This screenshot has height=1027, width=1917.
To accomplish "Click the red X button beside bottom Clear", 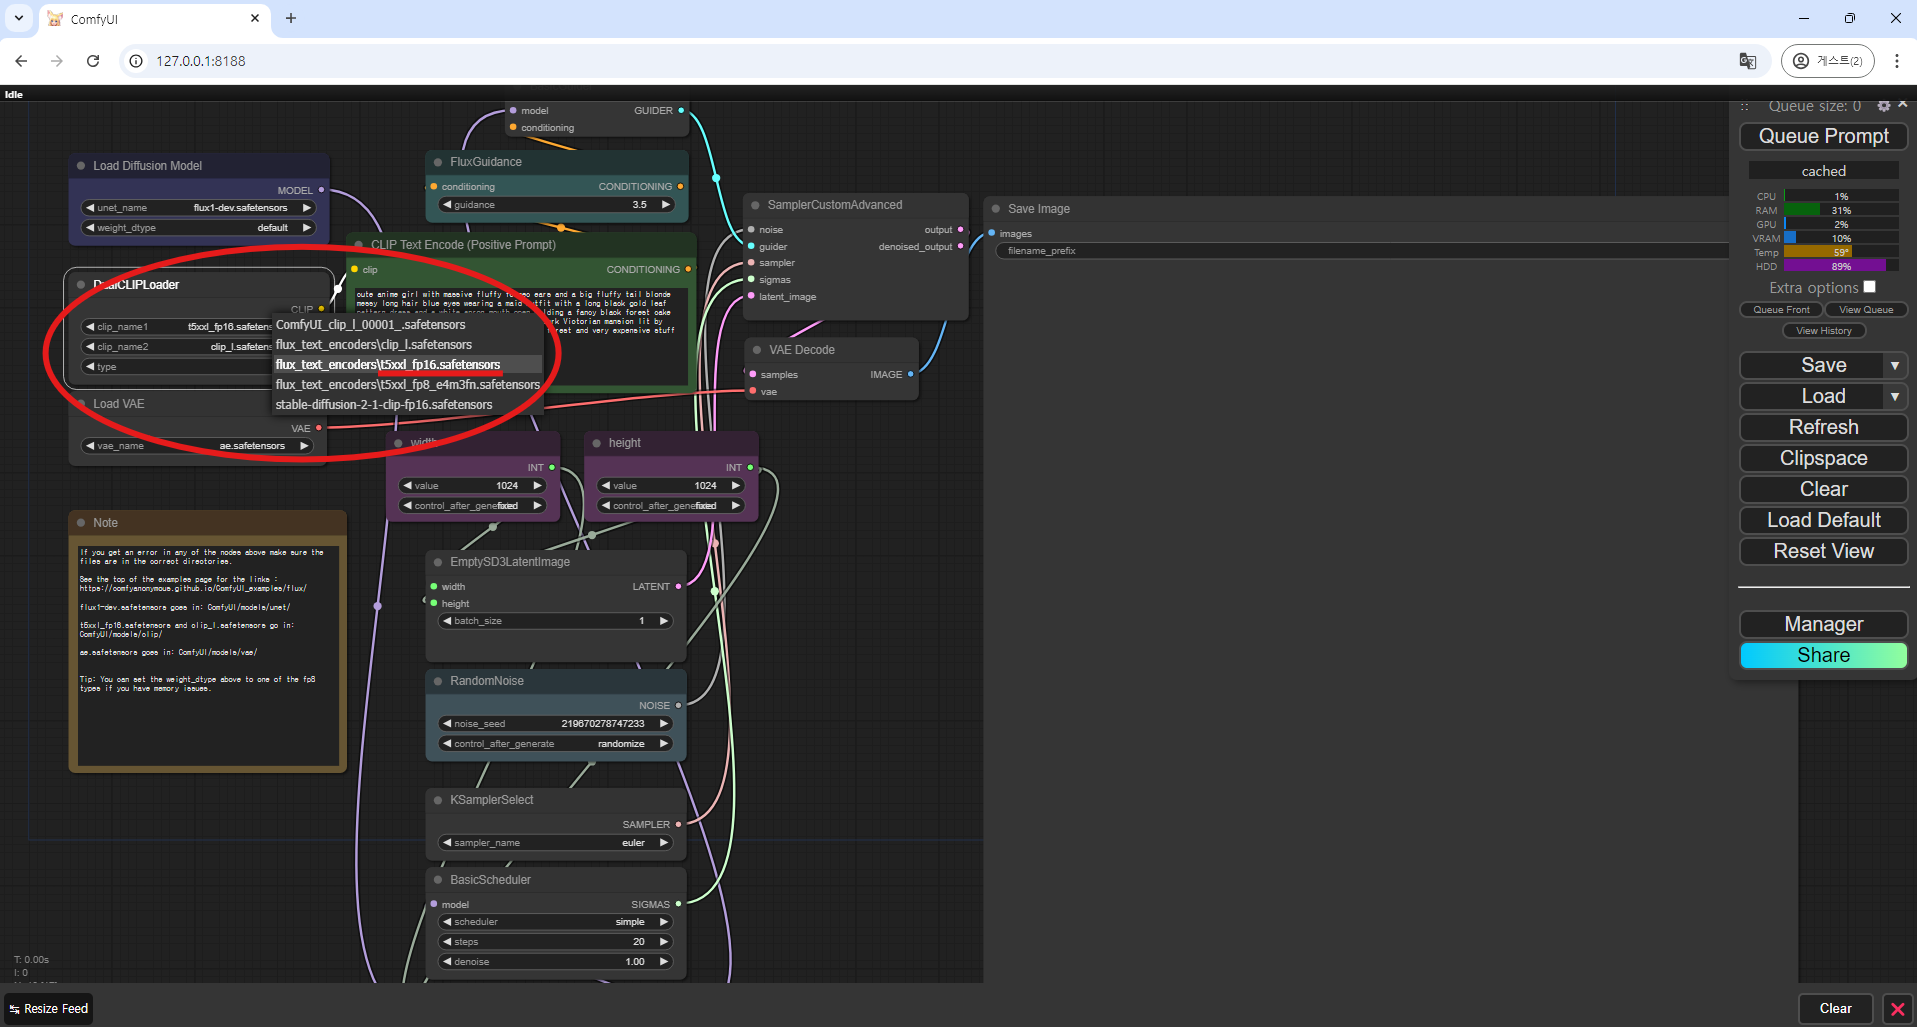I will [x=1897, y=1009].
